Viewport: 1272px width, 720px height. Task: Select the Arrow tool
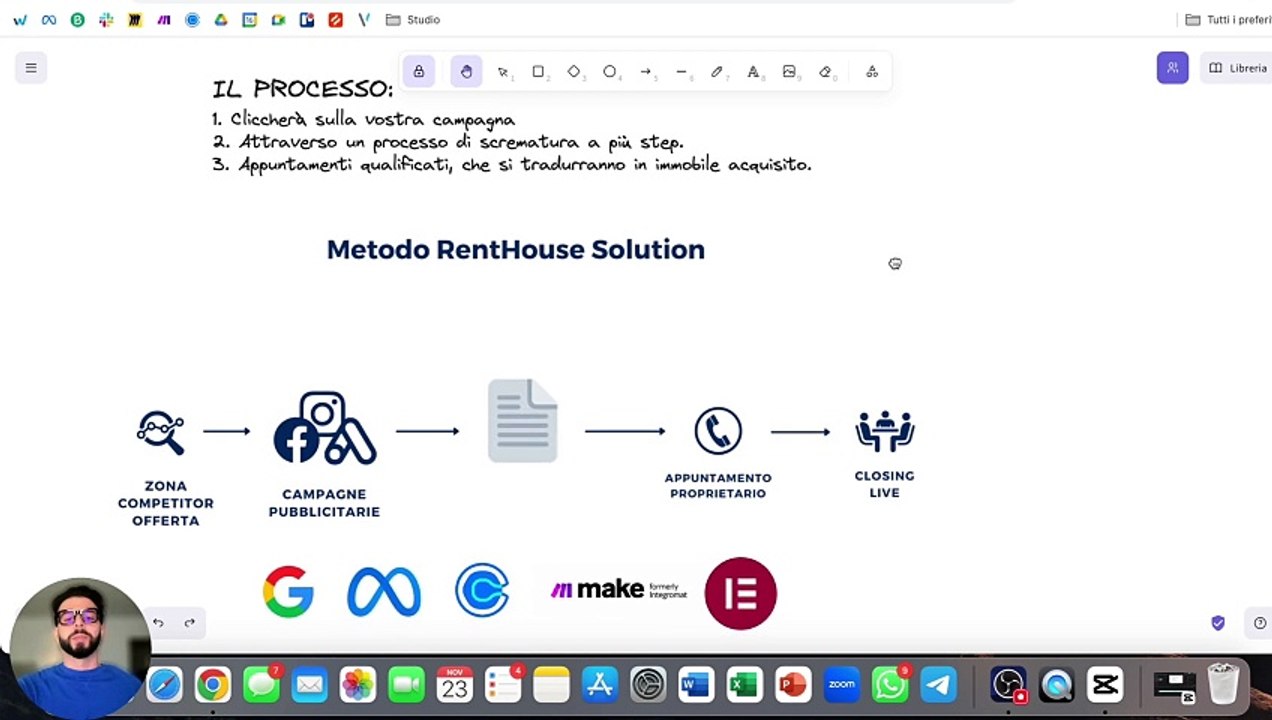646,72
